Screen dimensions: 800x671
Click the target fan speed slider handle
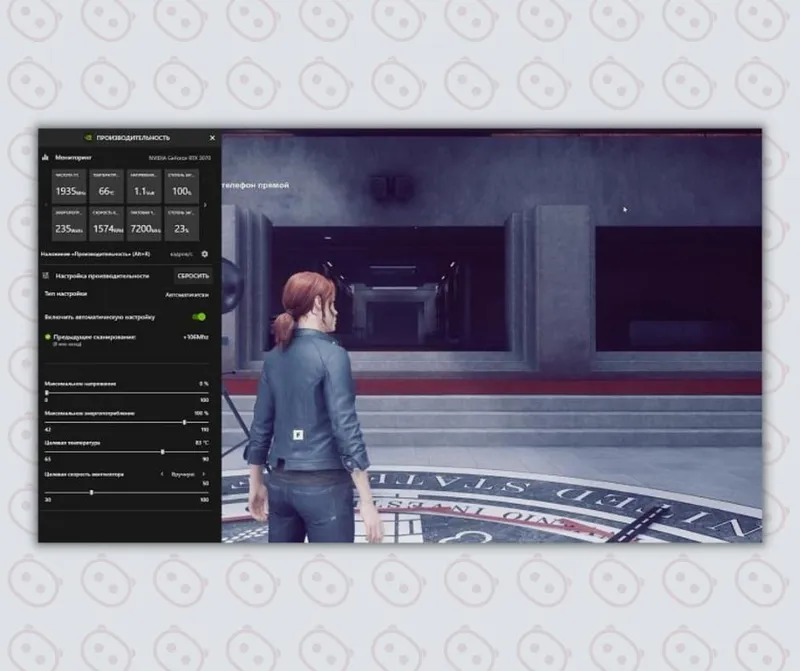92,492
